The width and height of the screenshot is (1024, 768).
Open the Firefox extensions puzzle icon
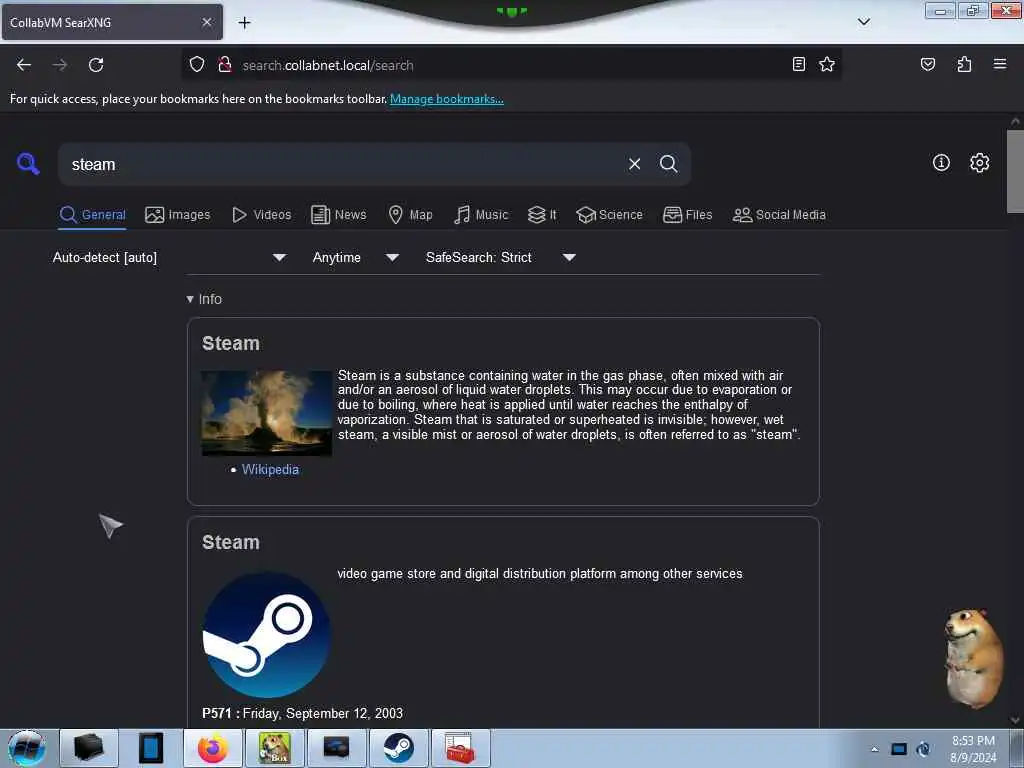point(964,64)
